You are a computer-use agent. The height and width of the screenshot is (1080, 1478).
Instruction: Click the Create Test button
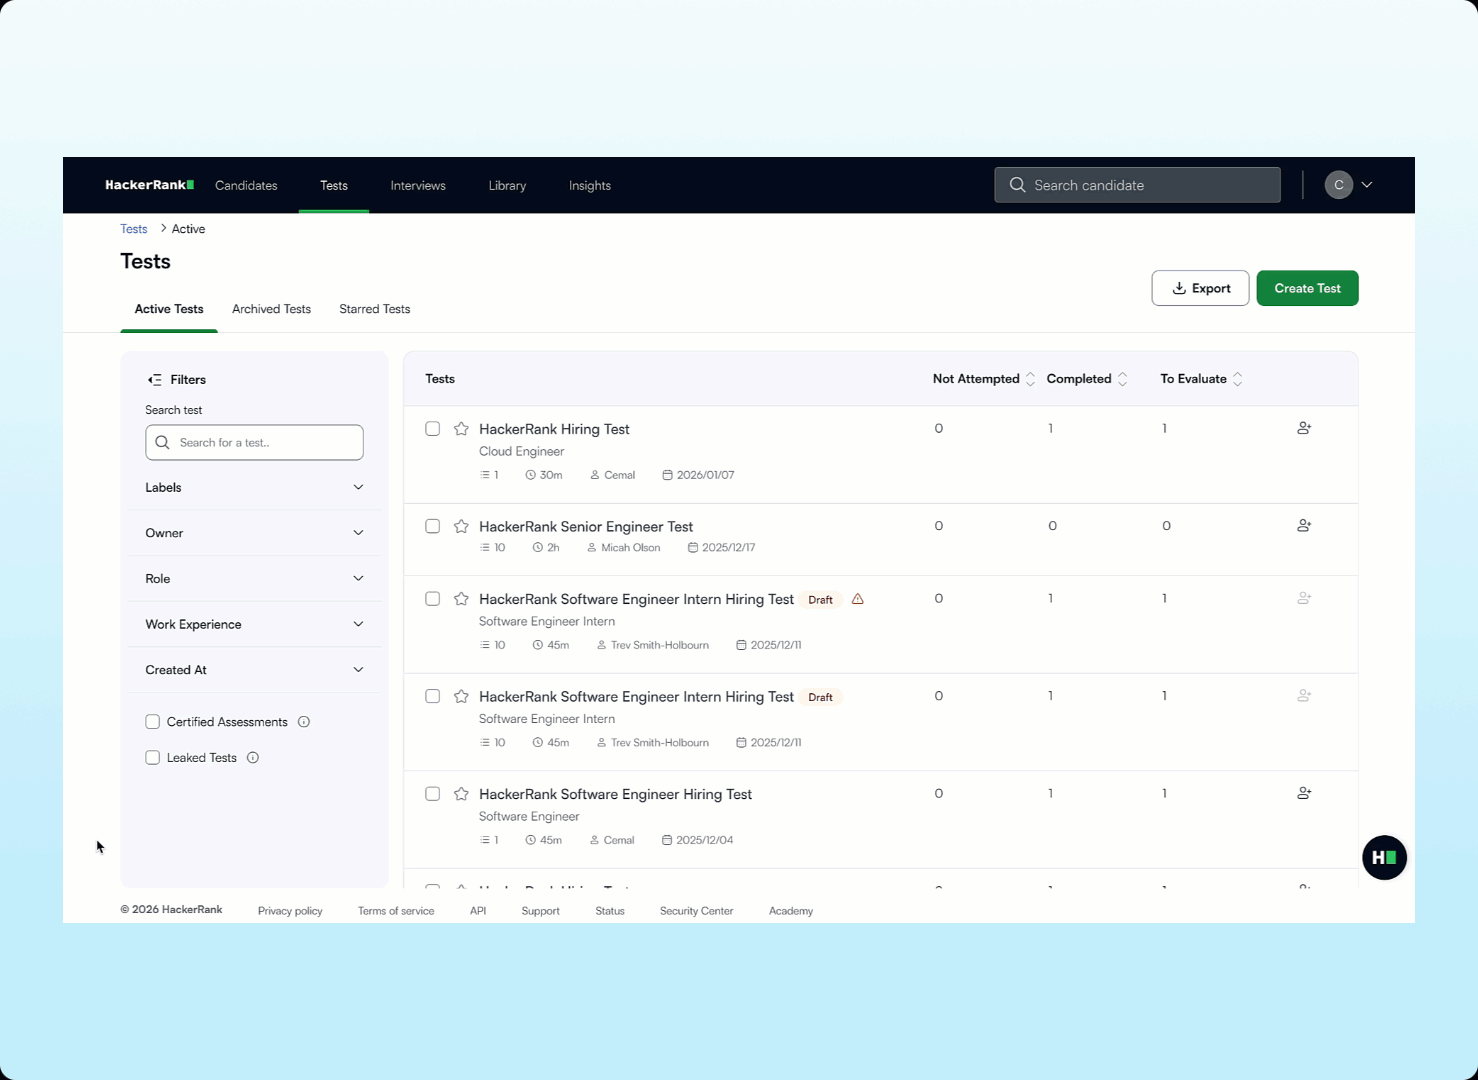click(x=1307, y=288)
